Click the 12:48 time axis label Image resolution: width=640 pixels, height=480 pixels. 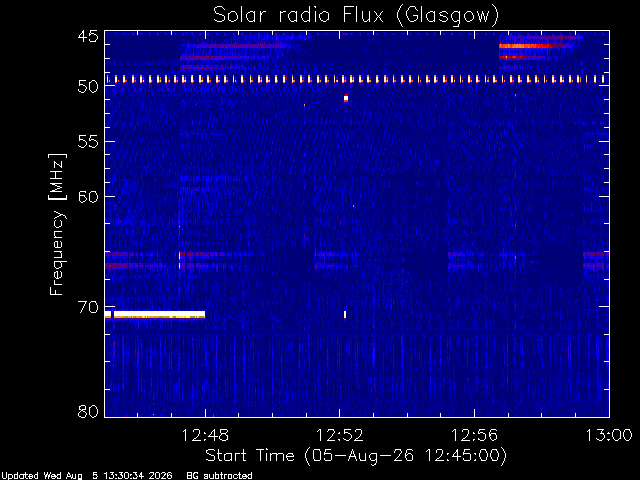tap(205, 435)
